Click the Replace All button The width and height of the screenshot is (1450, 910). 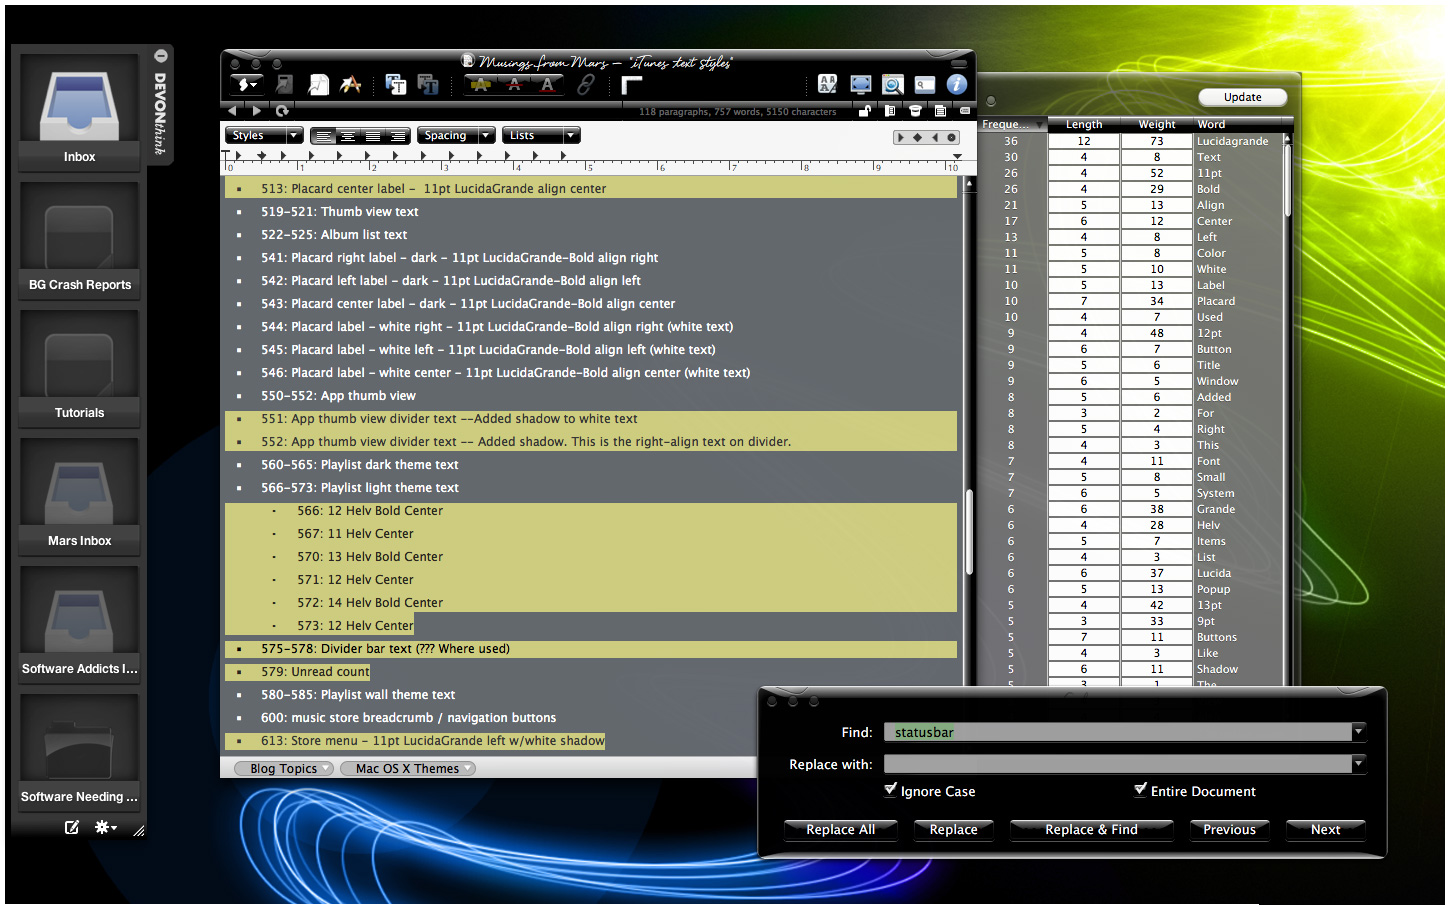[841, 829]
